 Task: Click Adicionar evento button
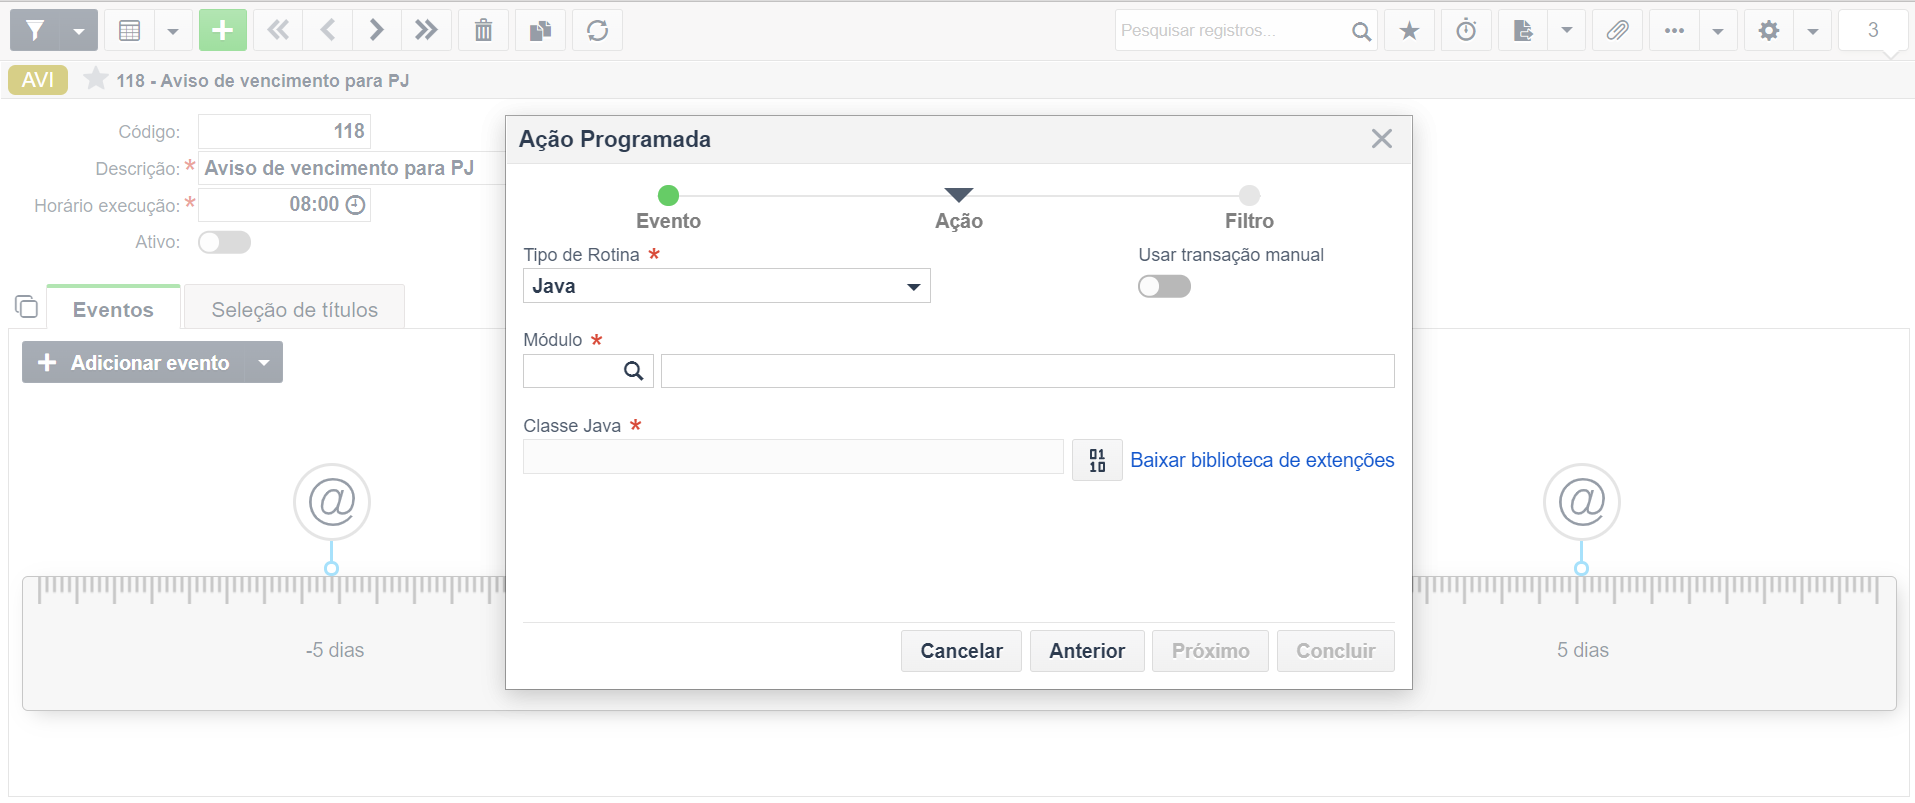coord(134,362)
